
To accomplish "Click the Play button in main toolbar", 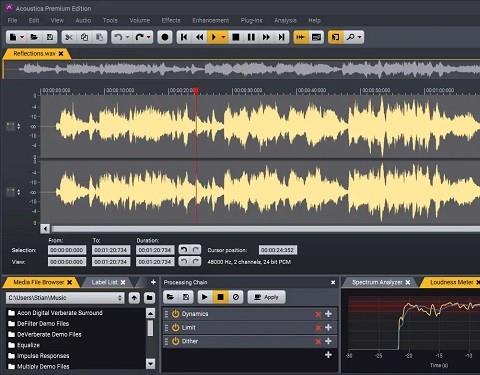I will pyautogui.click(x=214, y=37).
